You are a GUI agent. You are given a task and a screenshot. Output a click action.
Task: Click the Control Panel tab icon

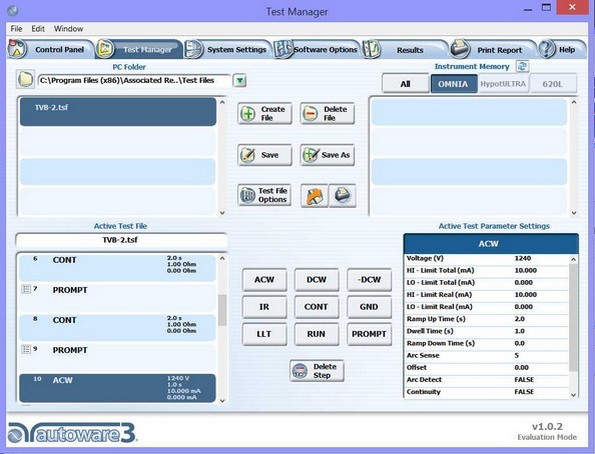[x=17, y=49]
